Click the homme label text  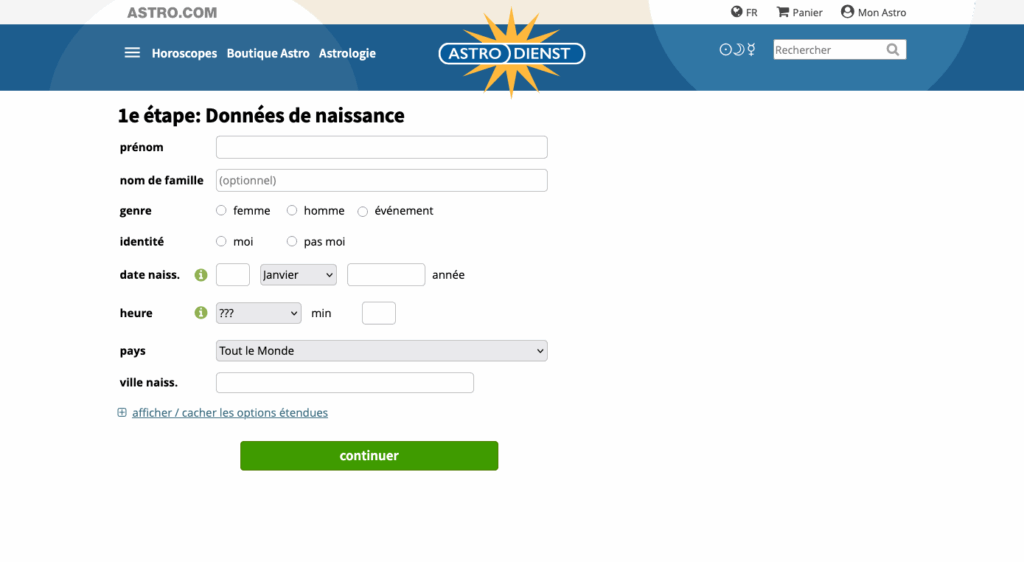(x=324, y=211)
